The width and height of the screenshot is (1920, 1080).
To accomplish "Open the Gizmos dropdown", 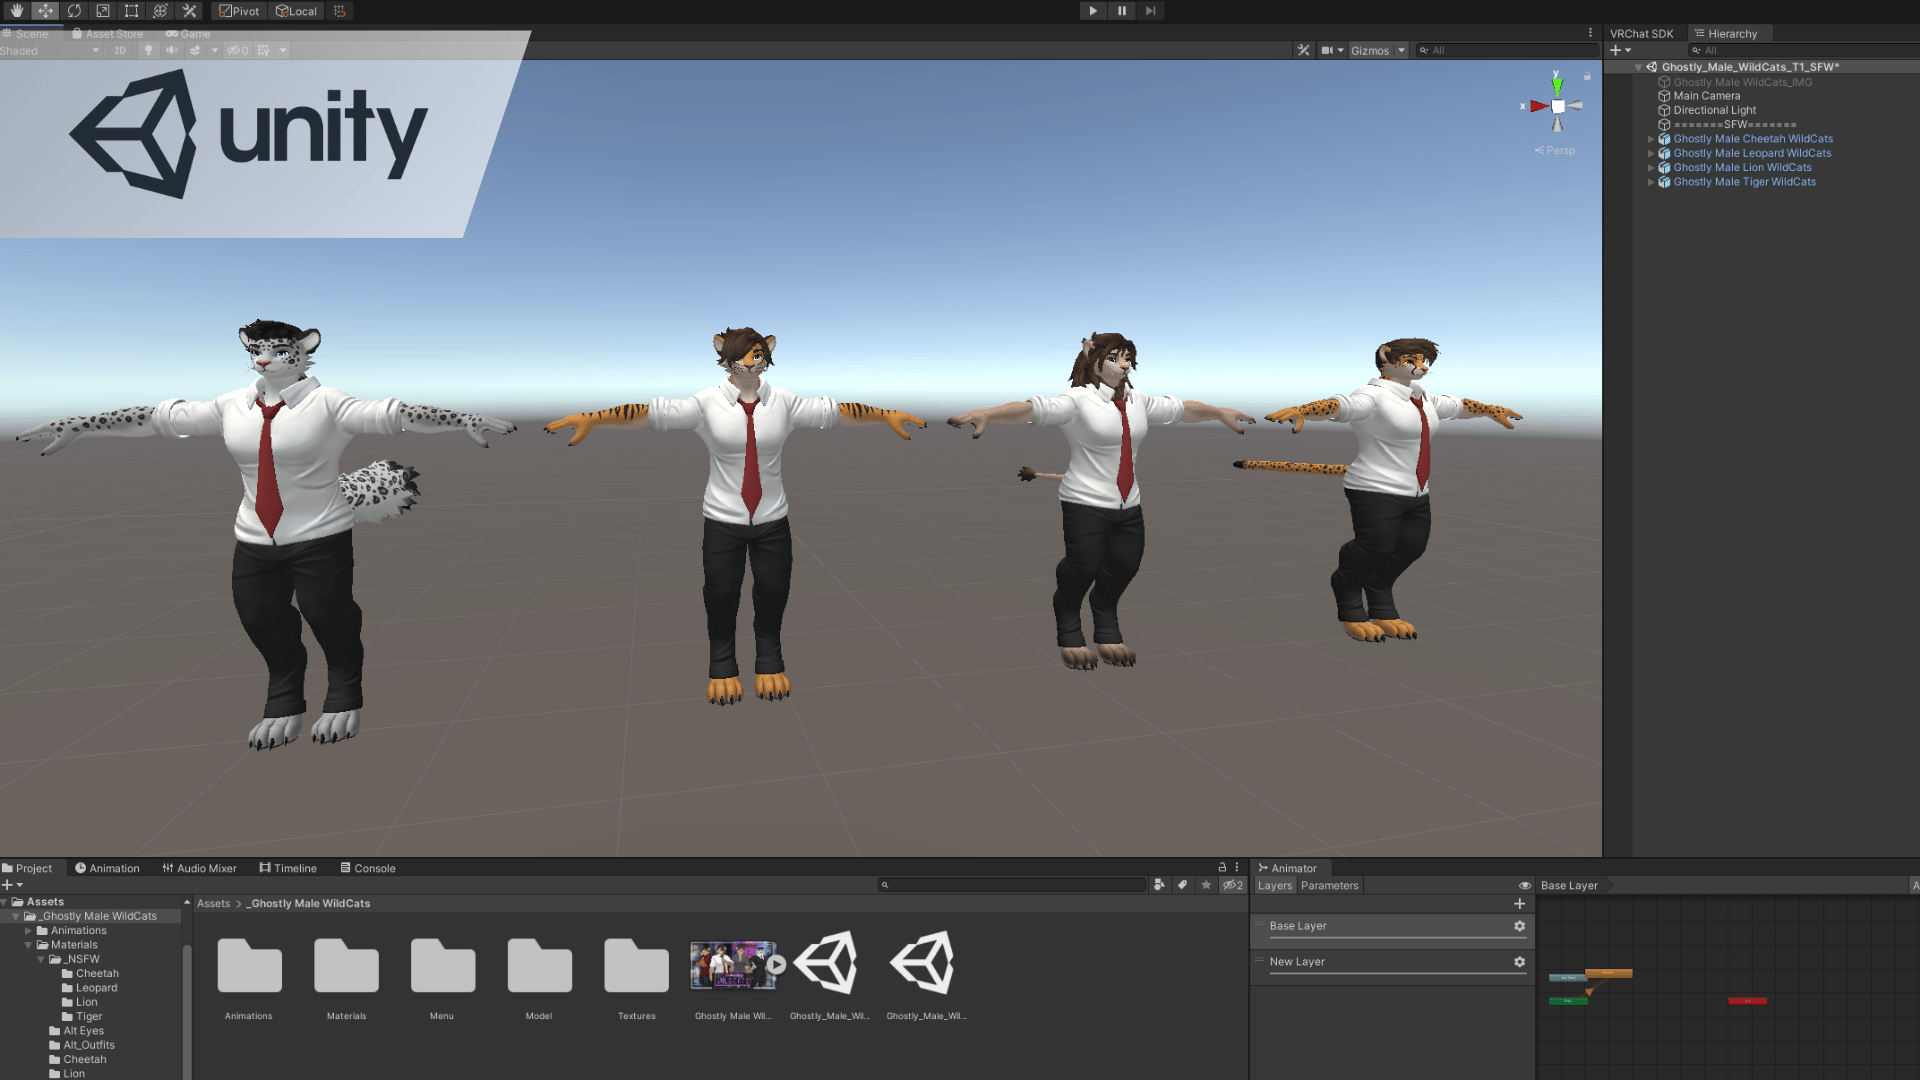I will (1378, 50).
